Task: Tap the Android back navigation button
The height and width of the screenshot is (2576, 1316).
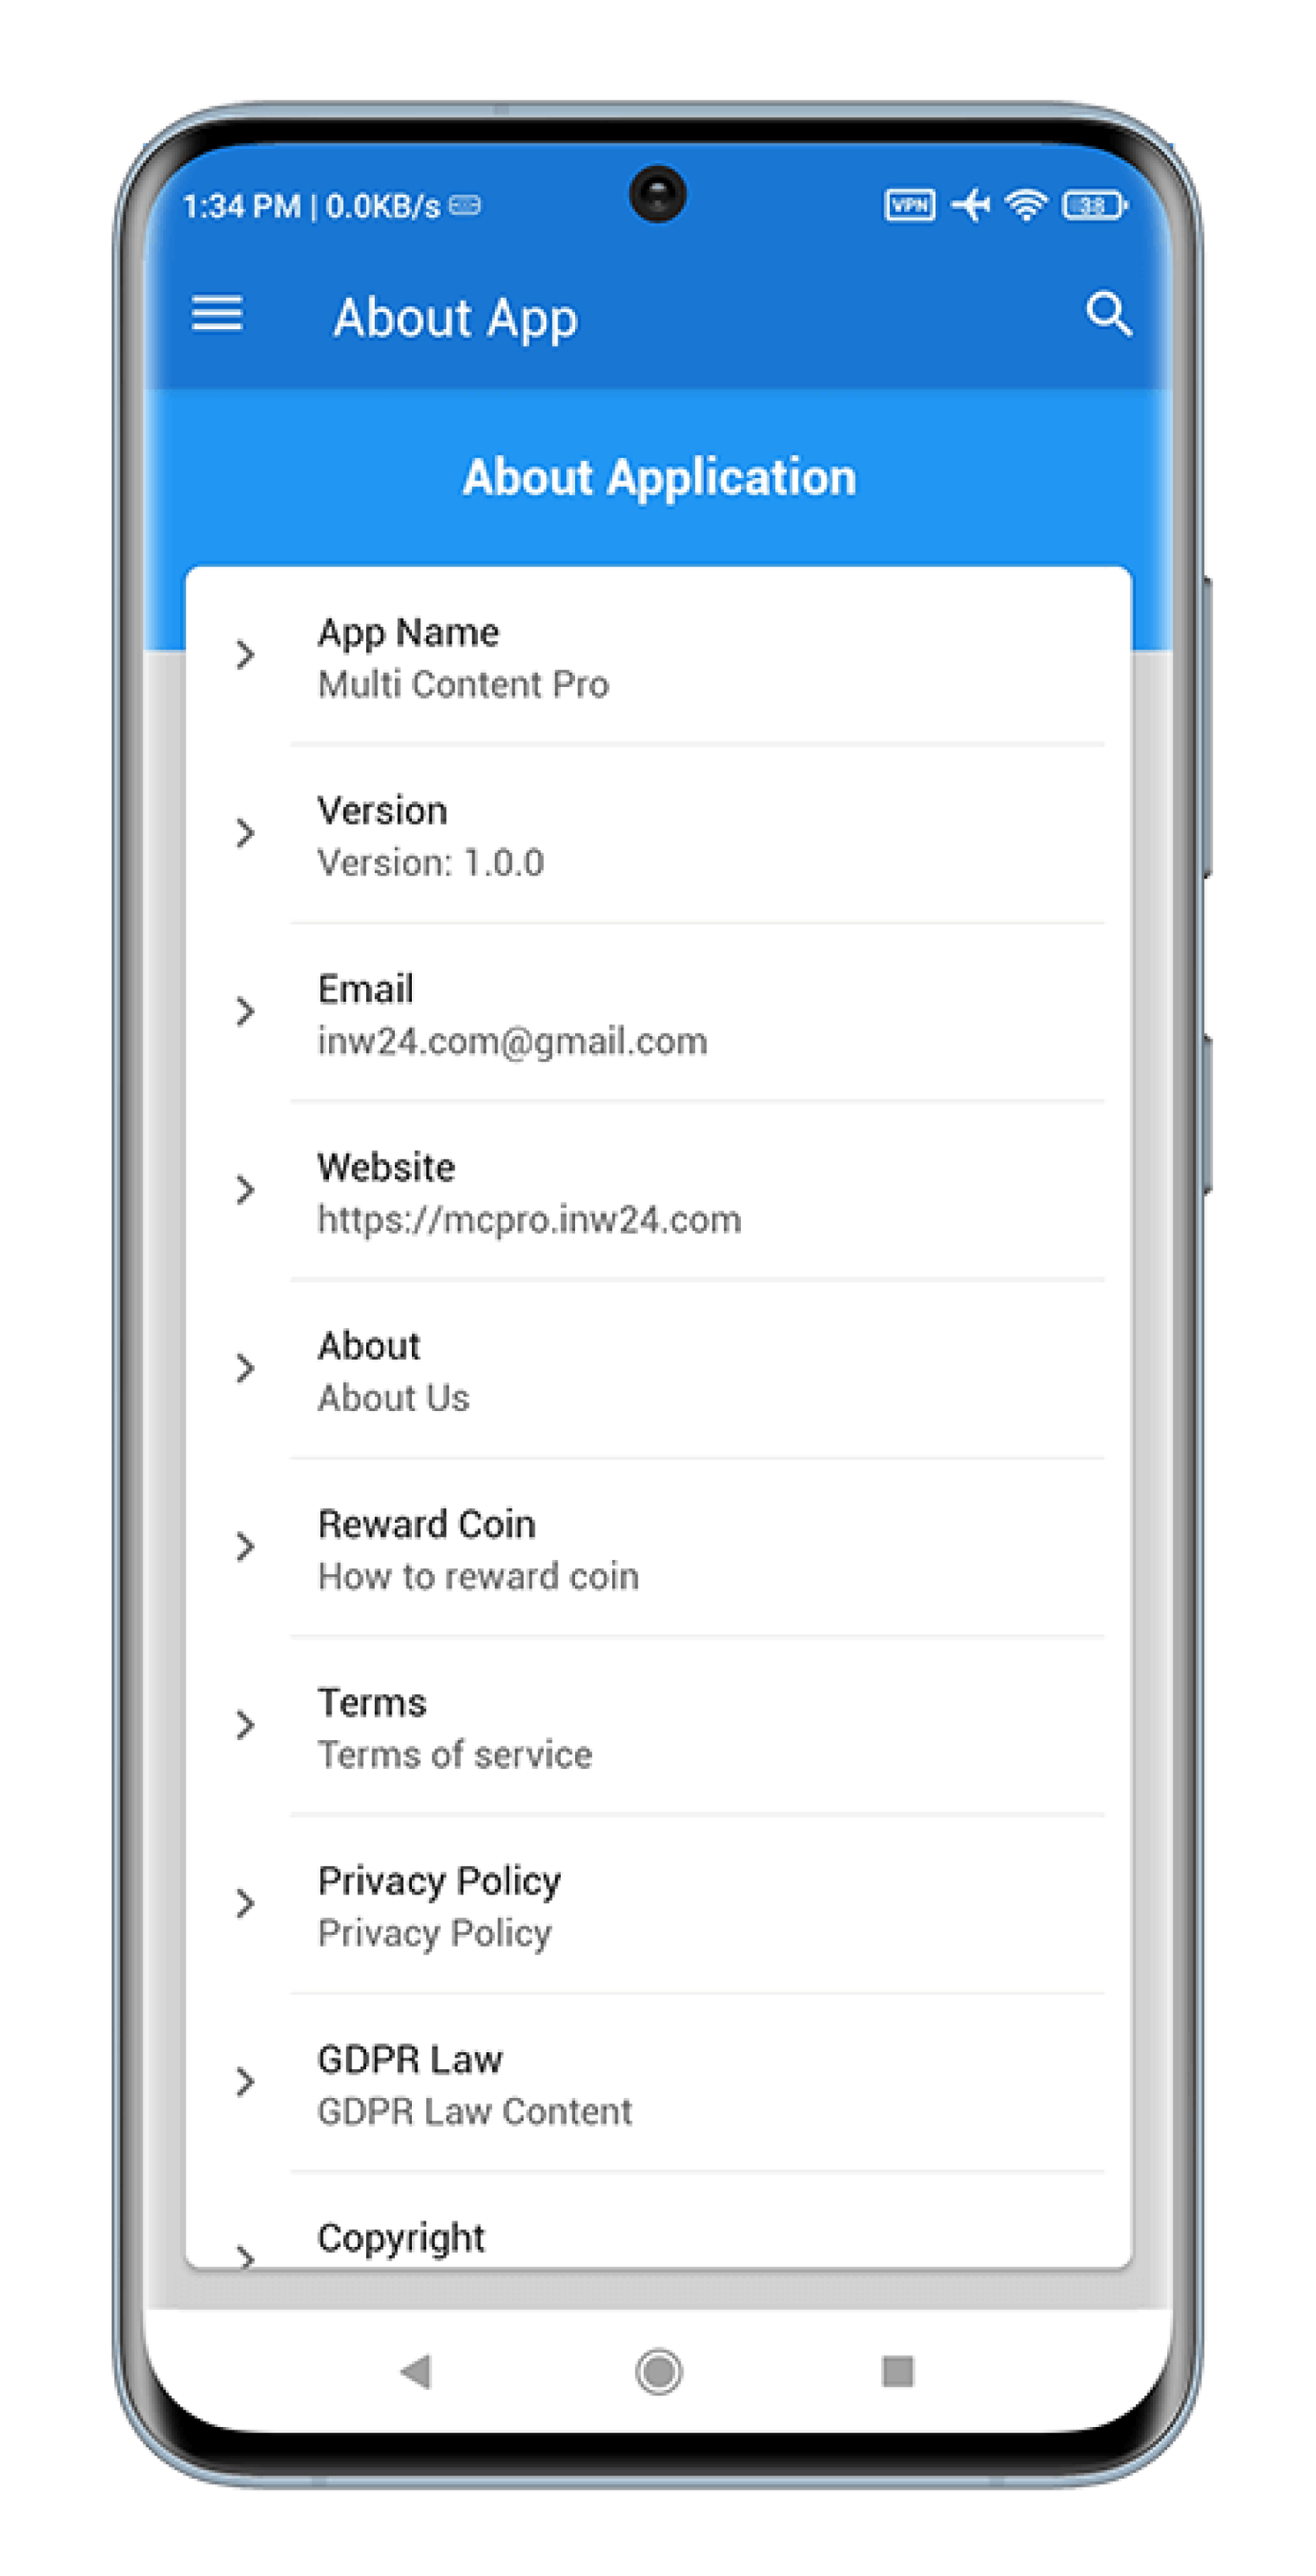Action: (415, 2370)
